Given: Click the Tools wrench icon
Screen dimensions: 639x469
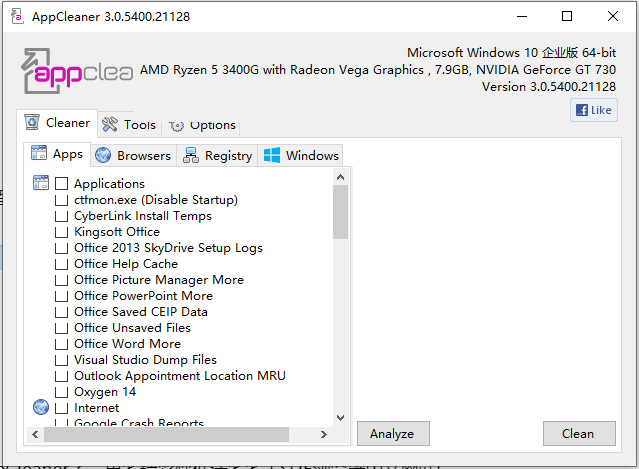Looking at the screenshot, I should (x=110, y=124).
